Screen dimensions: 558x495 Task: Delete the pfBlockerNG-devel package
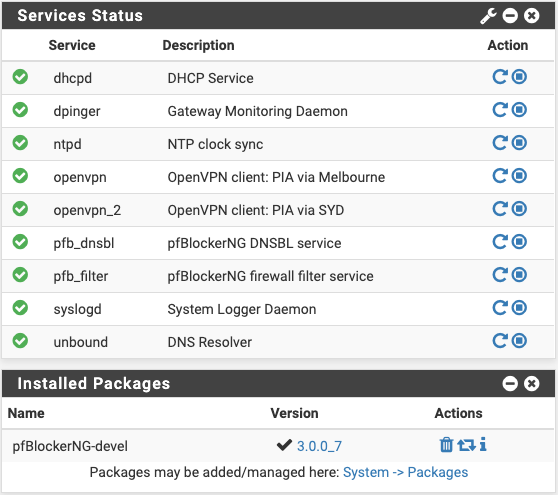coord(446,445)
